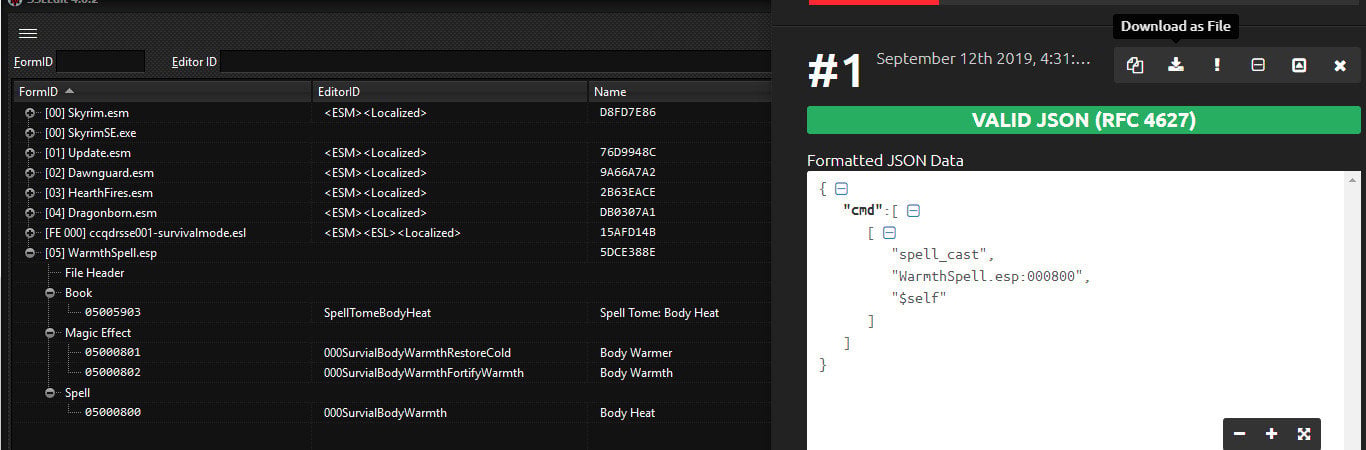Sort by the Name column header
The image size is (1366, 450).
coord(679,91)
